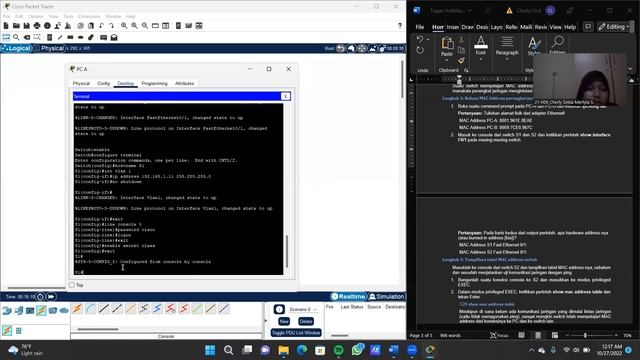Open Word Comments speech bubble button
Image resolution: width=640 pixels, height=360 pixels.
point(588,27)
